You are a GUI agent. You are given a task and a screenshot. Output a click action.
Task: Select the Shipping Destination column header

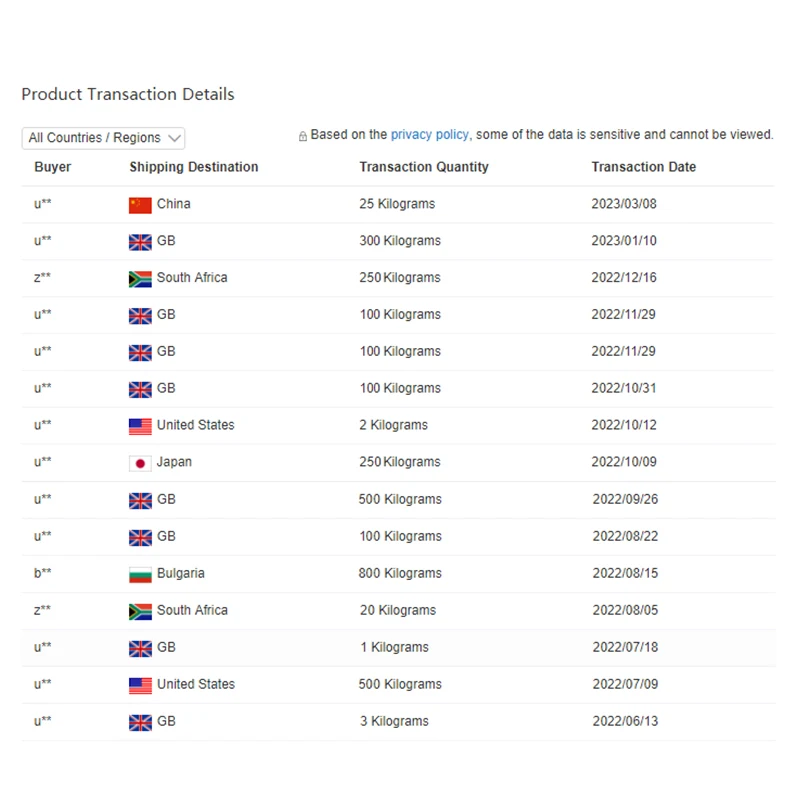(x=193, y=167)
